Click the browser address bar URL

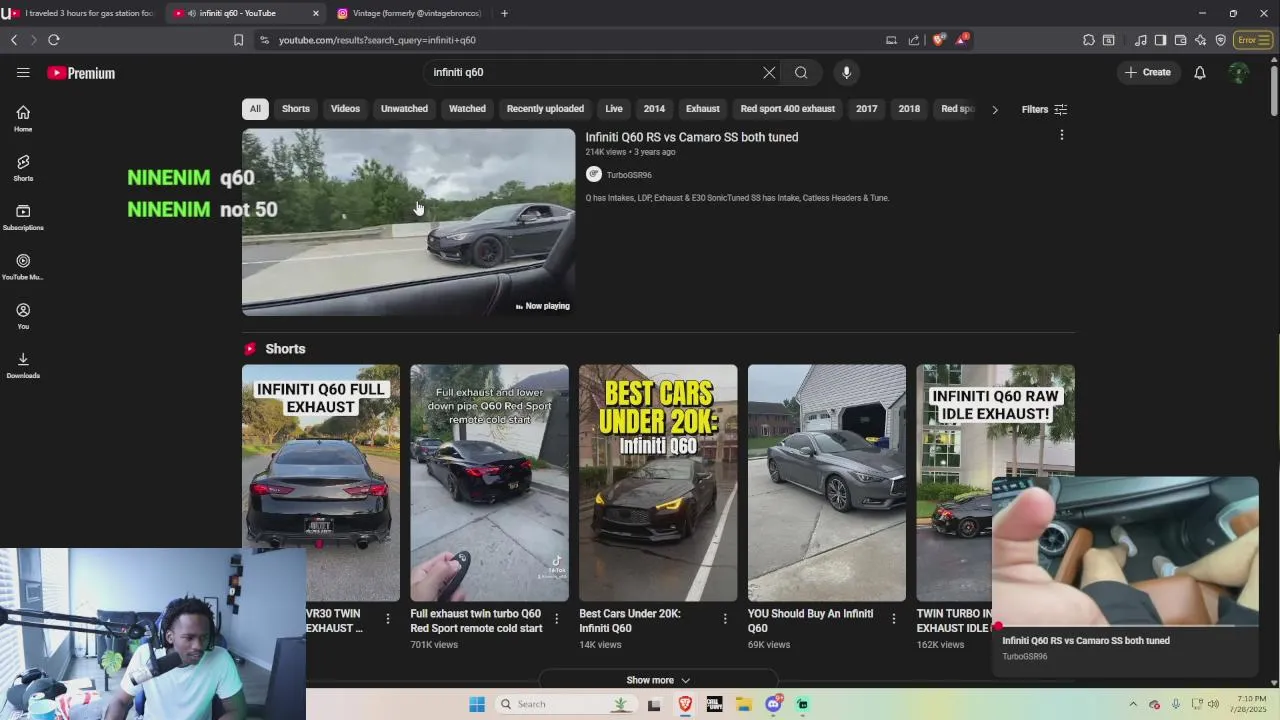(377, 40)
